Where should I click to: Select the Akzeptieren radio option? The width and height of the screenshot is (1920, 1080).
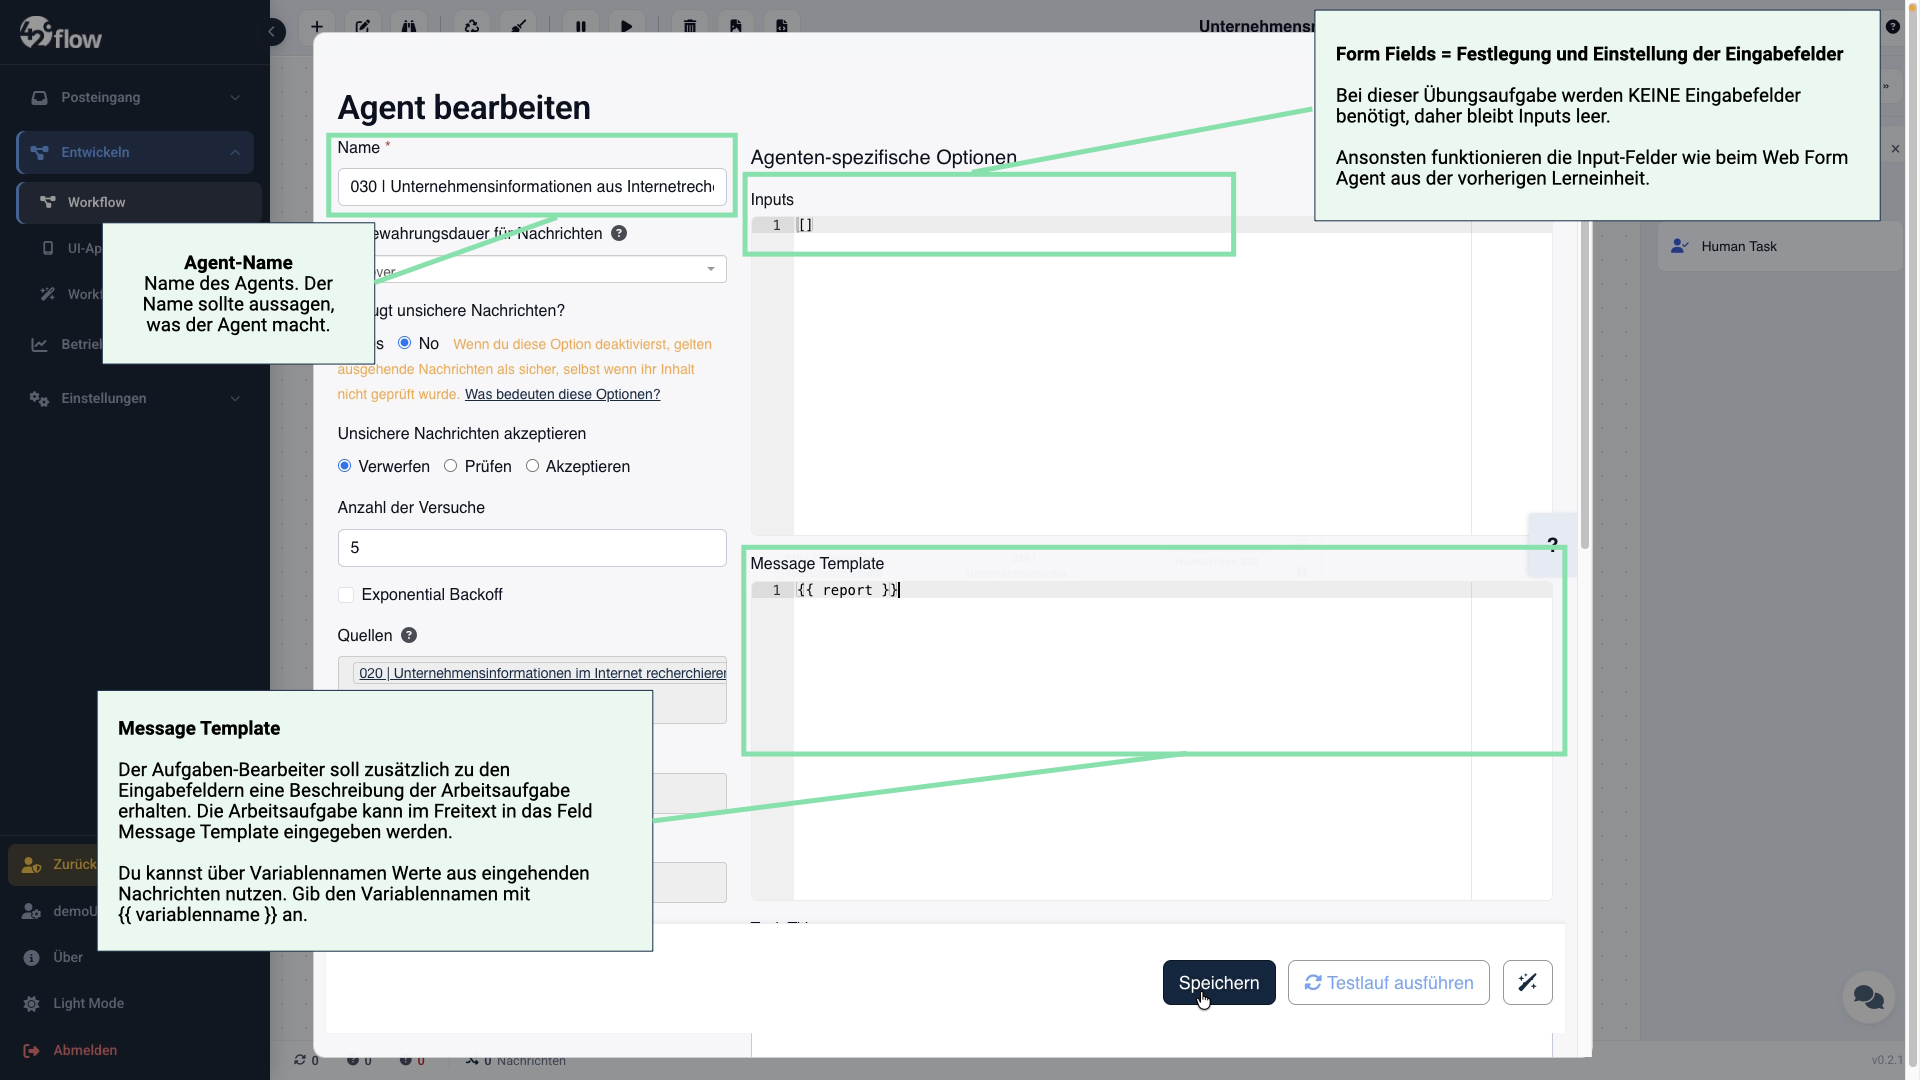point(534,466)
